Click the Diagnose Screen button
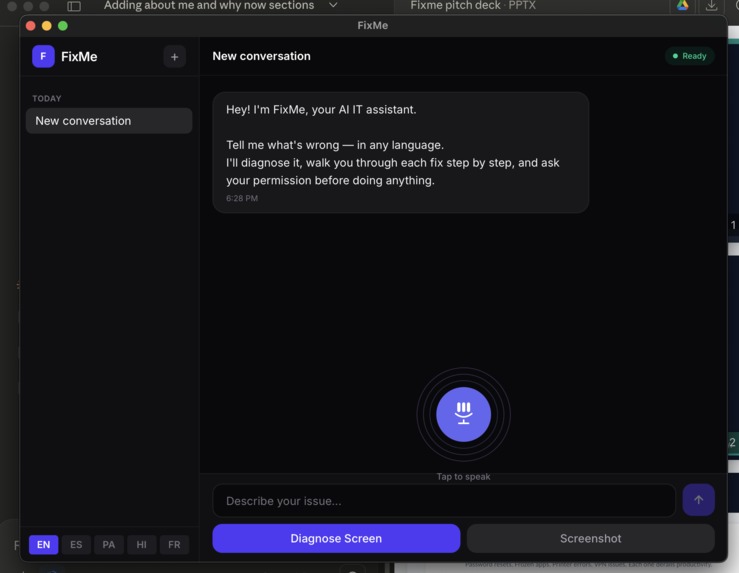The height and width of the screenshot is (573, 739). click(x=336, y=538)
